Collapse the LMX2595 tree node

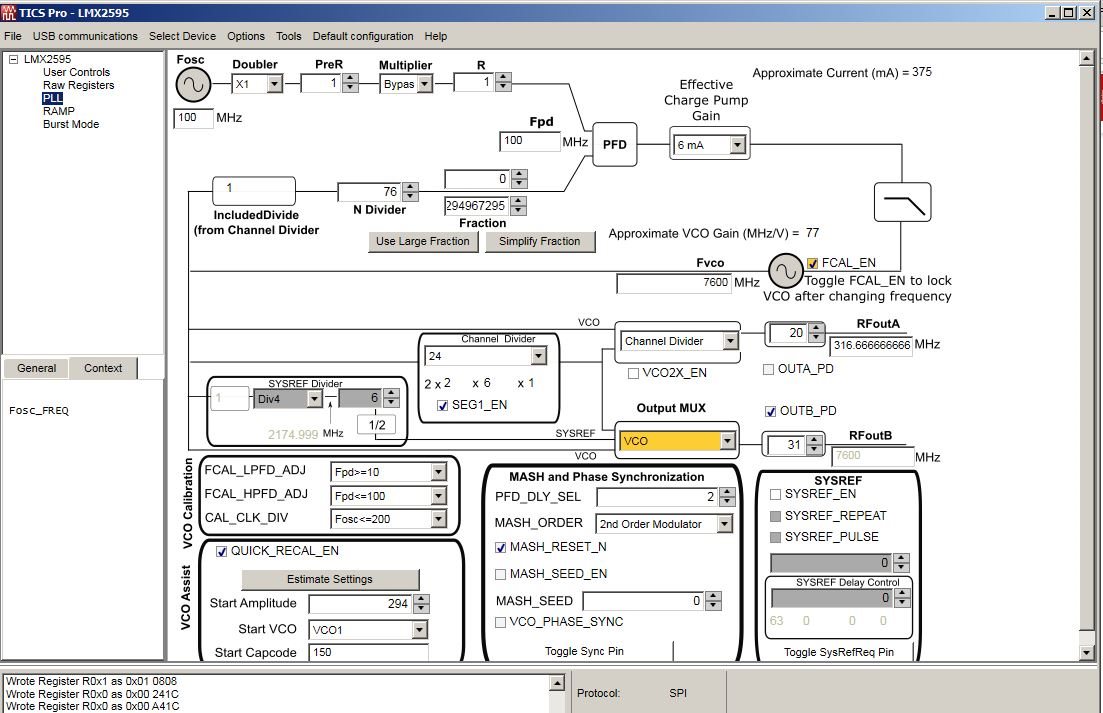(x=13, y=60)
